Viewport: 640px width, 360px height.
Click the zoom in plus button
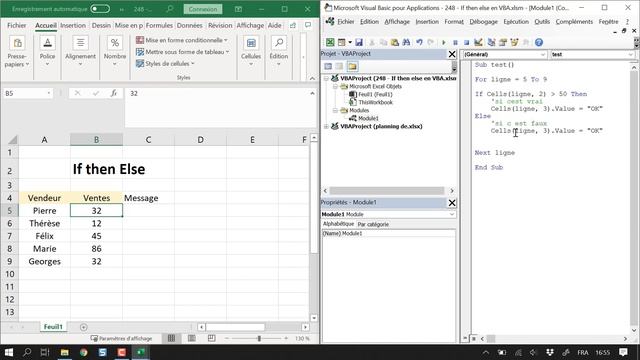[x=286, y=338]
